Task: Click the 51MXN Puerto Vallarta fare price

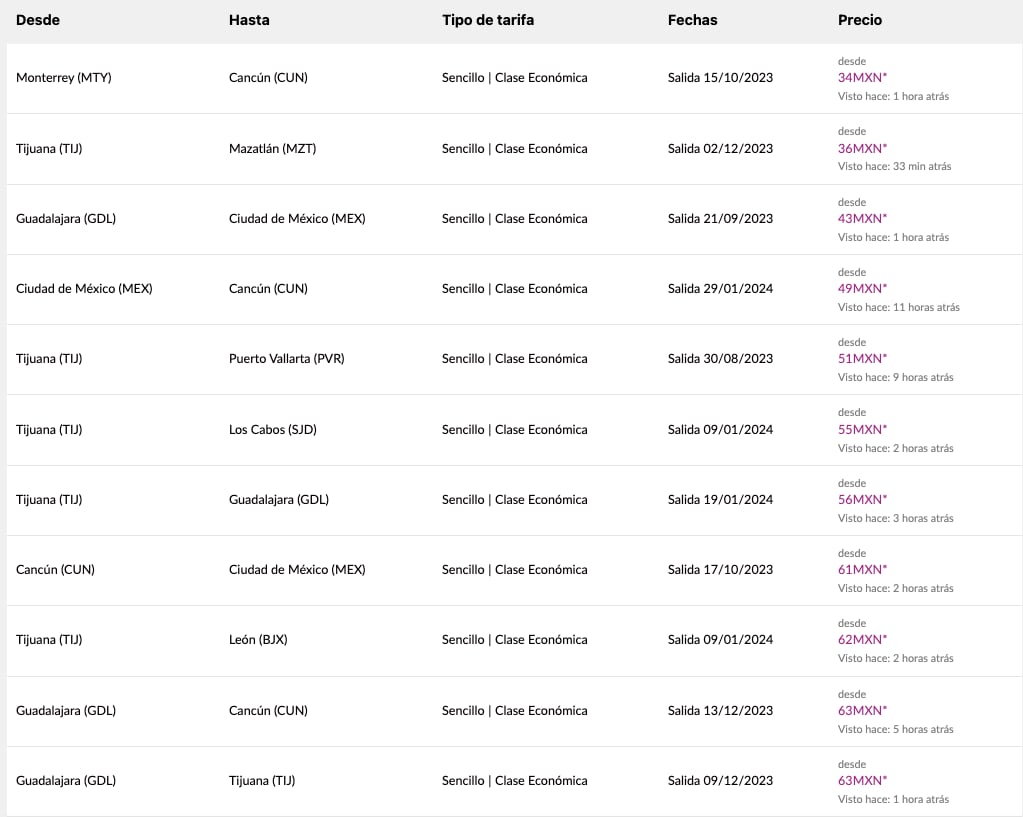Action: [x=862, y=358]
